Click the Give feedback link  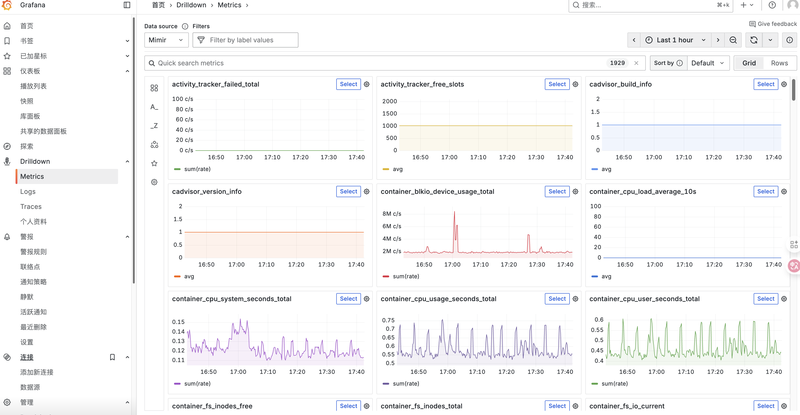(x=773, y=24)
